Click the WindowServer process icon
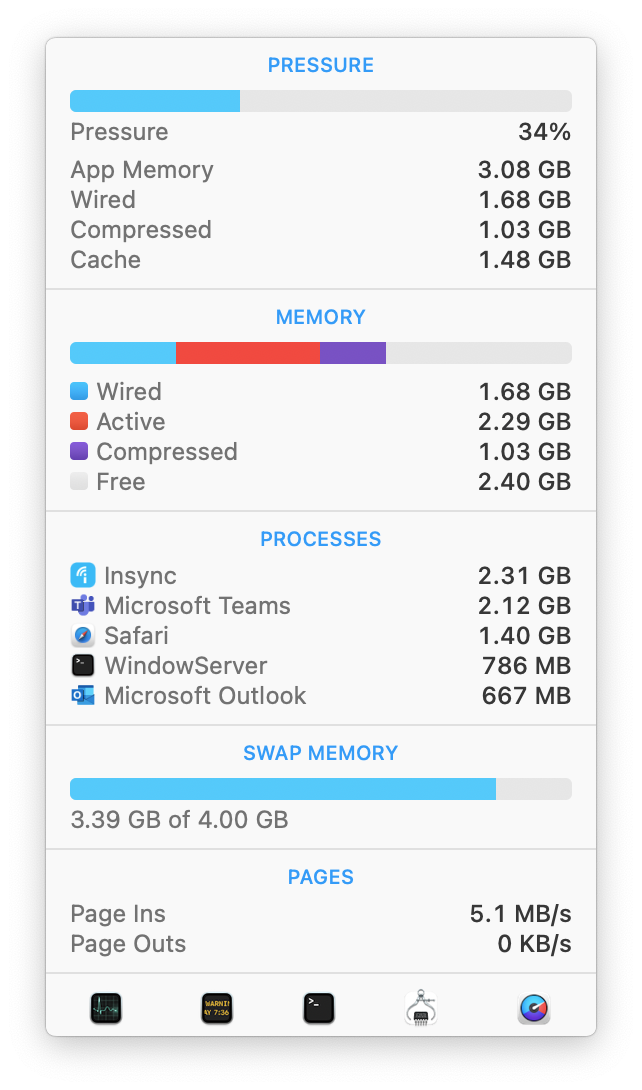 pyautogui.click(x=83, y=665)
